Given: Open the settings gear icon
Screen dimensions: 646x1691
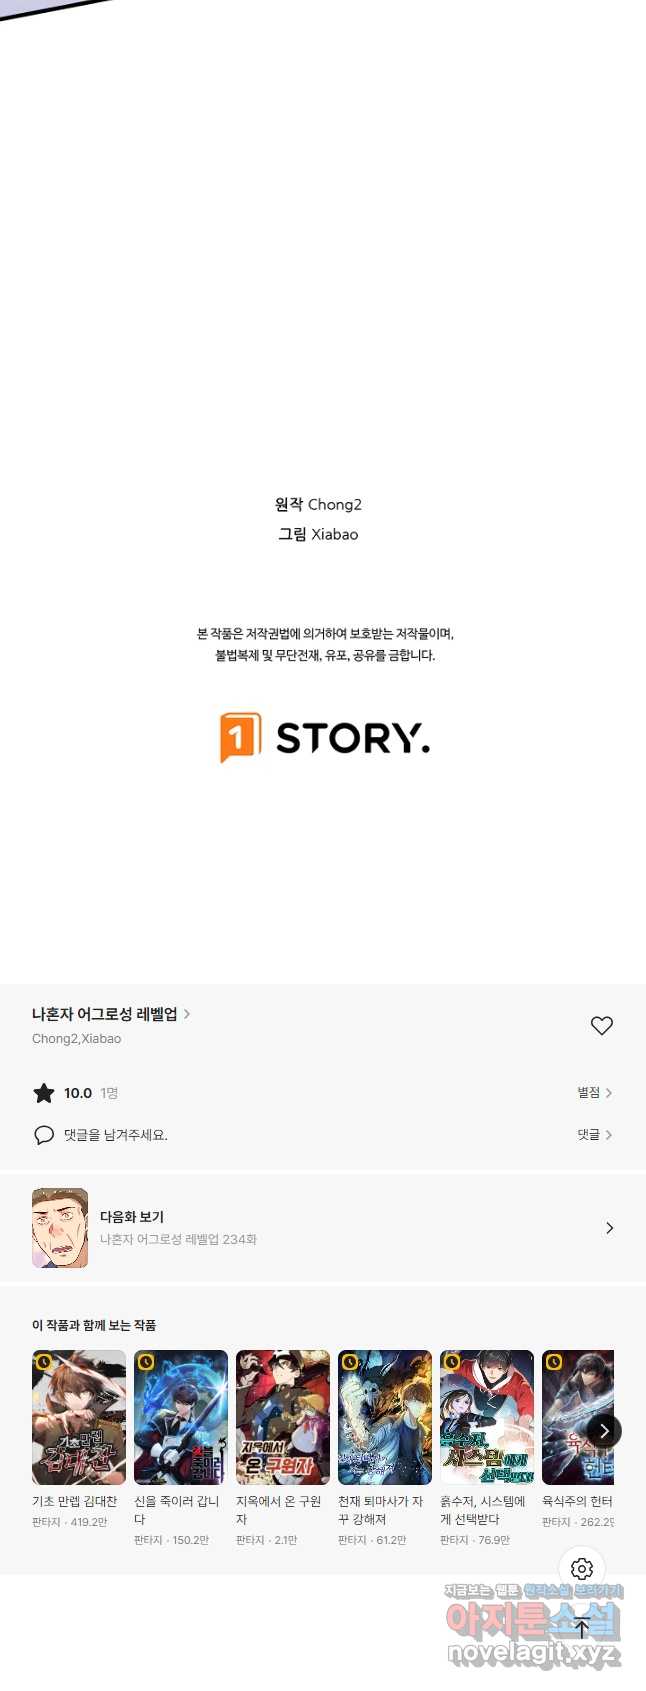Looking at the screenshot, I should [x=582, y=1569].
